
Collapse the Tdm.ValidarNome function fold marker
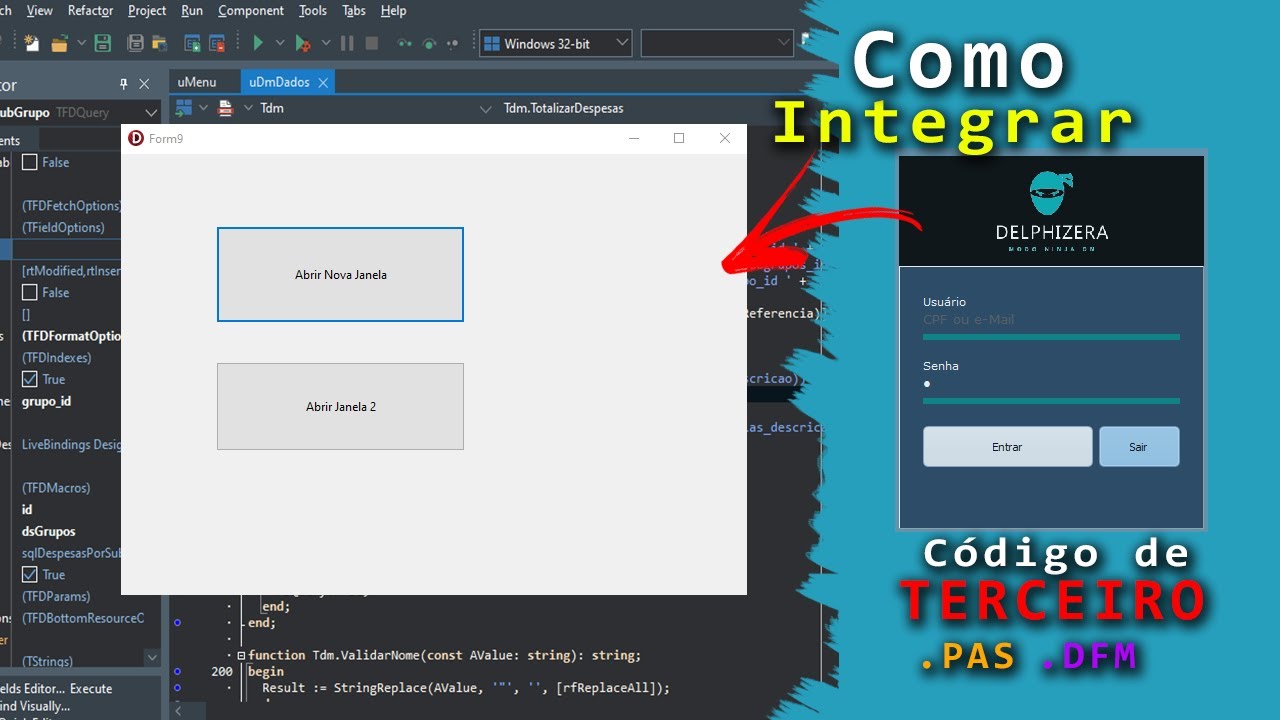click(x=241, y=656)
